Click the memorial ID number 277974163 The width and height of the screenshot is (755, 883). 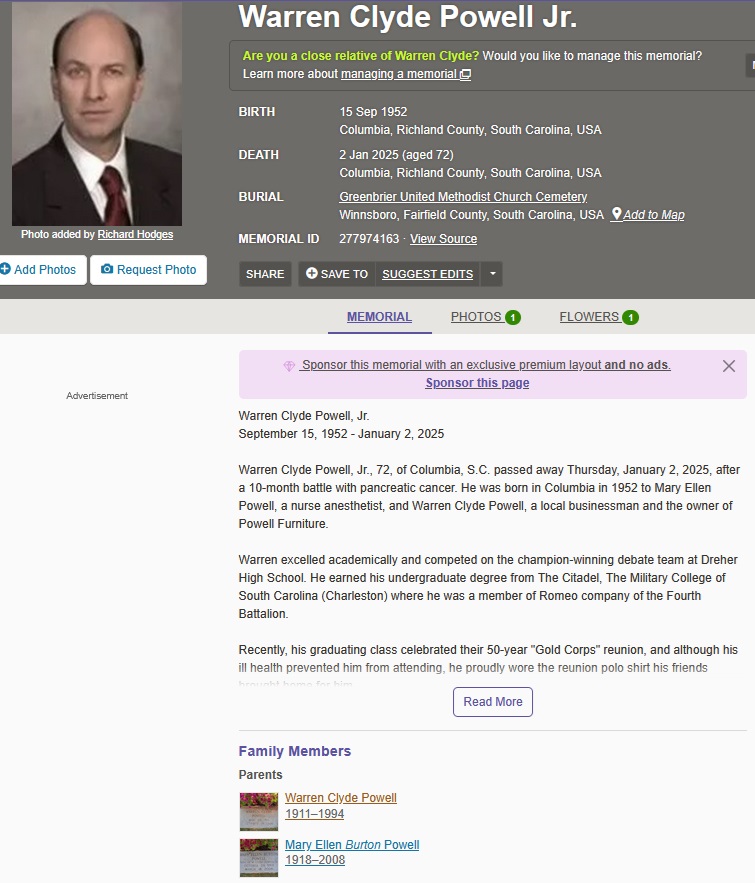tap(369, 239)
